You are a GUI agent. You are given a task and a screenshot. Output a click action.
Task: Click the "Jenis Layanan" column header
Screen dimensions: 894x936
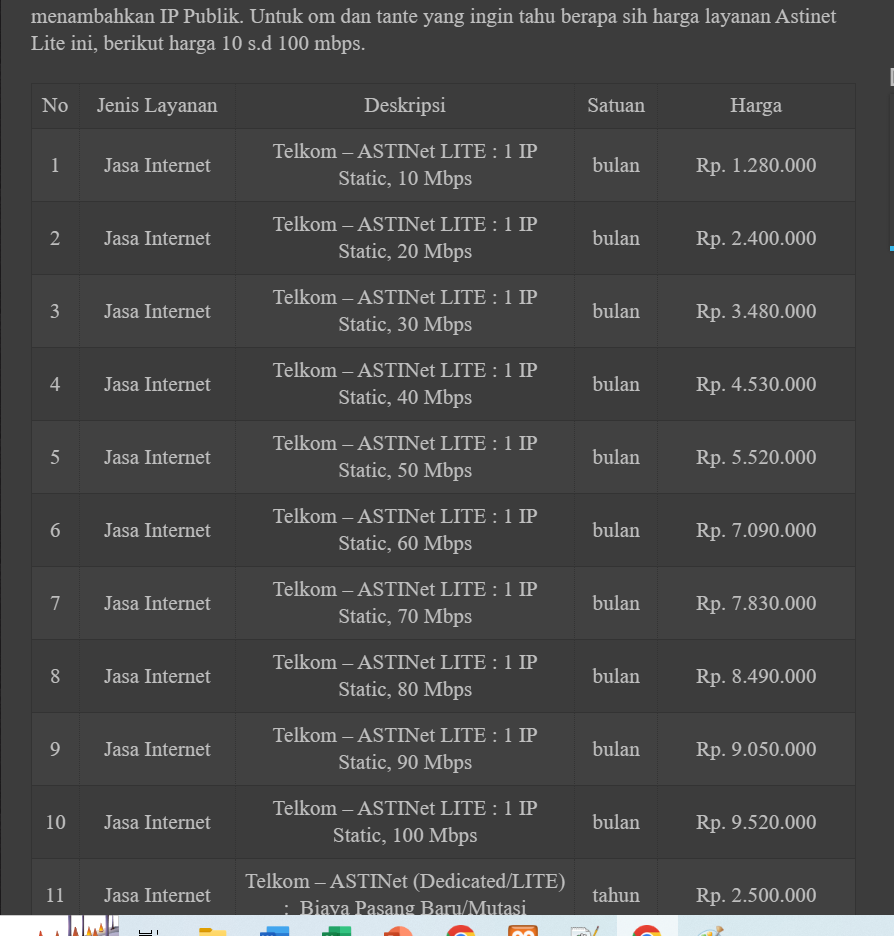[157, 106]
